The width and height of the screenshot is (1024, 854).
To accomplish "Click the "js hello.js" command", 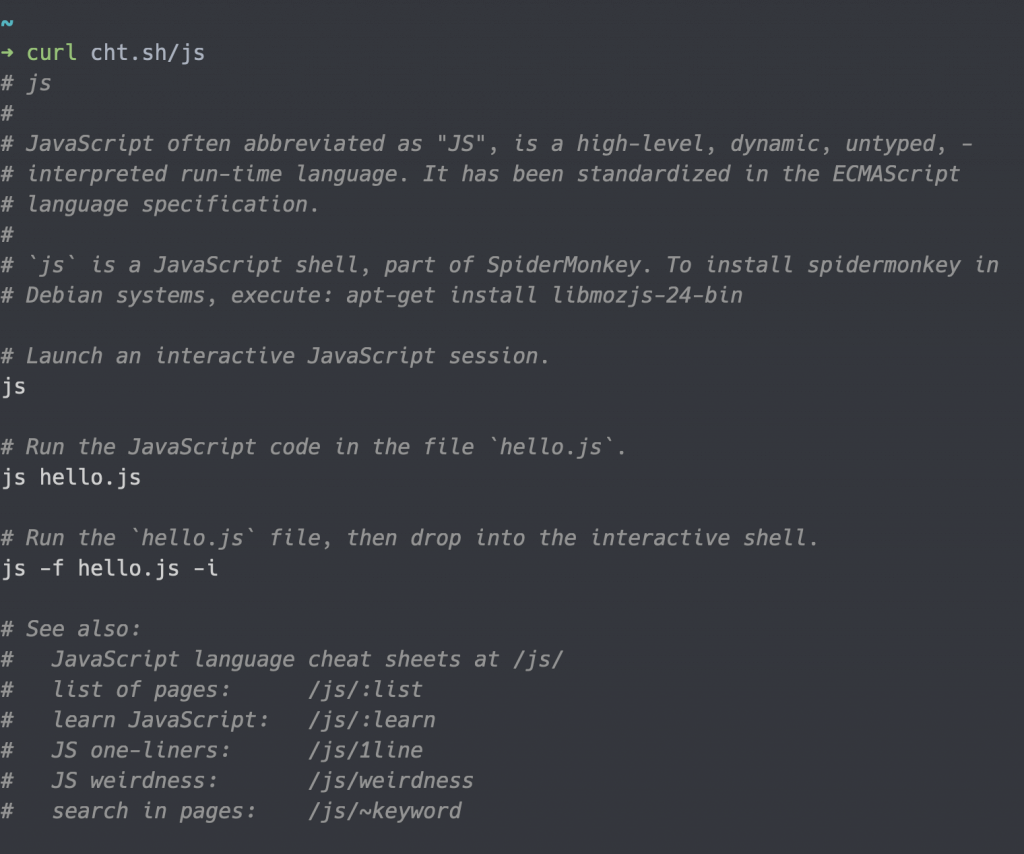I will [72, 478].
